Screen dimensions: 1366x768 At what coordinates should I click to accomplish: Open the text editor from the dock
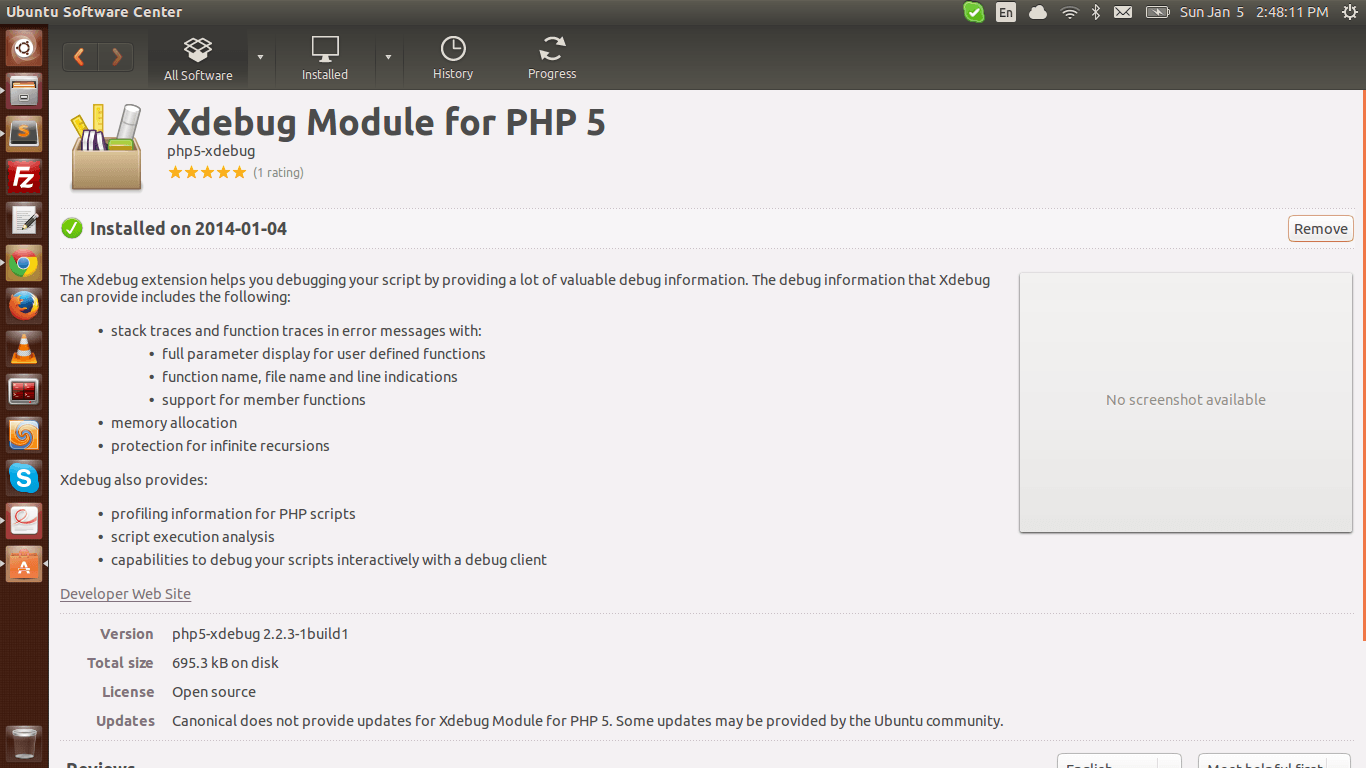pyautogui.click(x=24, y=220)
